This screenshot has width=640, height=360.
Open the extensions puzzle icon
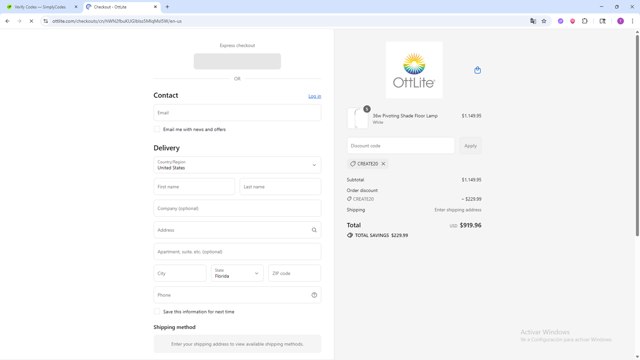(x=584, y=21)
